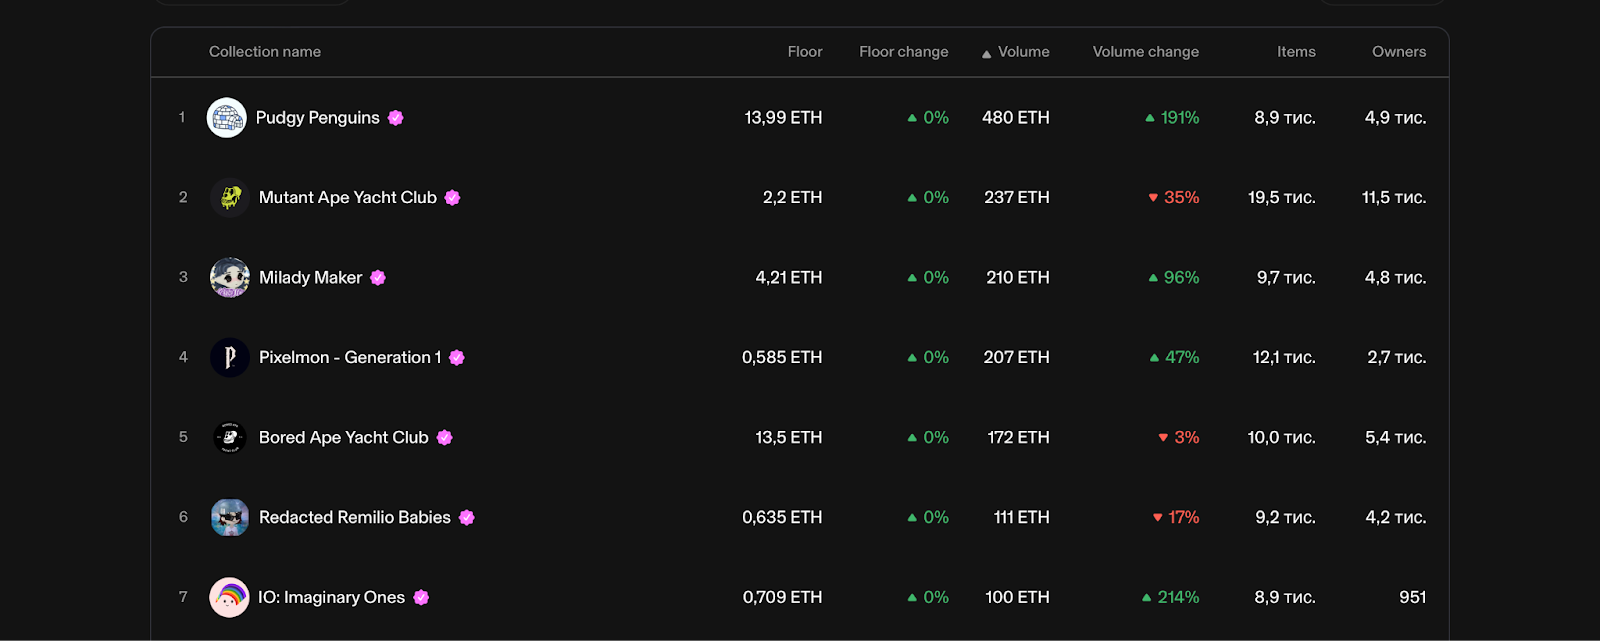The image size is (1600, 641).
Task: Open the Milady Maker collection link
Action: click(x=311, y=278)
